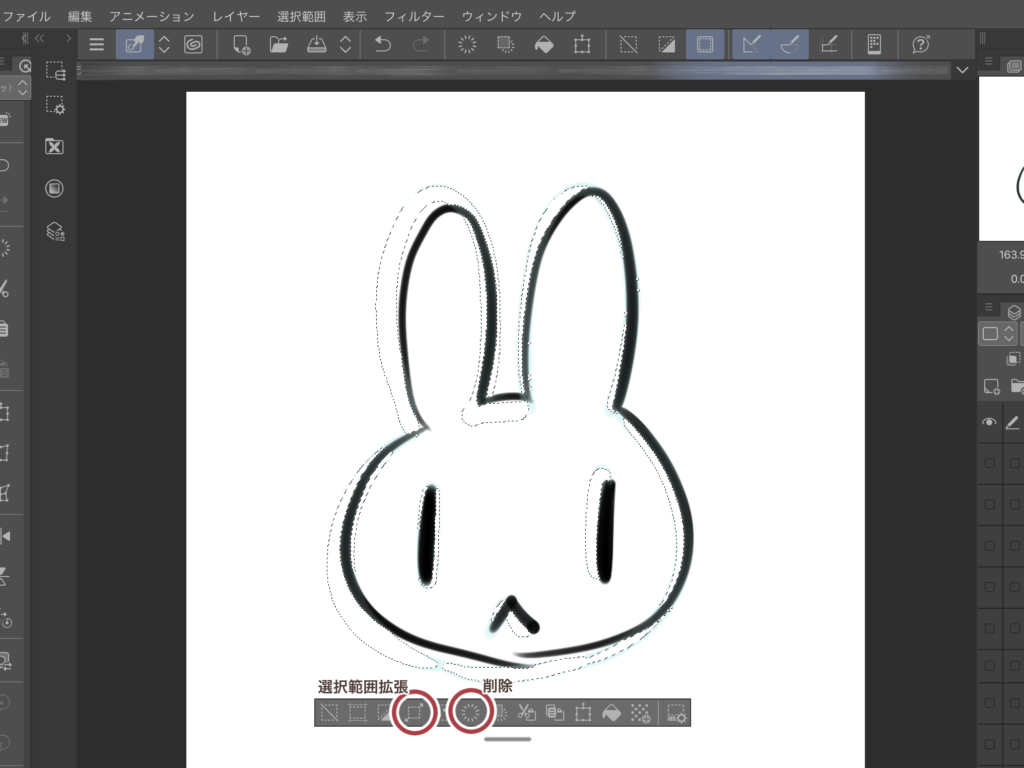
Task: Toggle snap to special ruler
Action: (790, 44)
